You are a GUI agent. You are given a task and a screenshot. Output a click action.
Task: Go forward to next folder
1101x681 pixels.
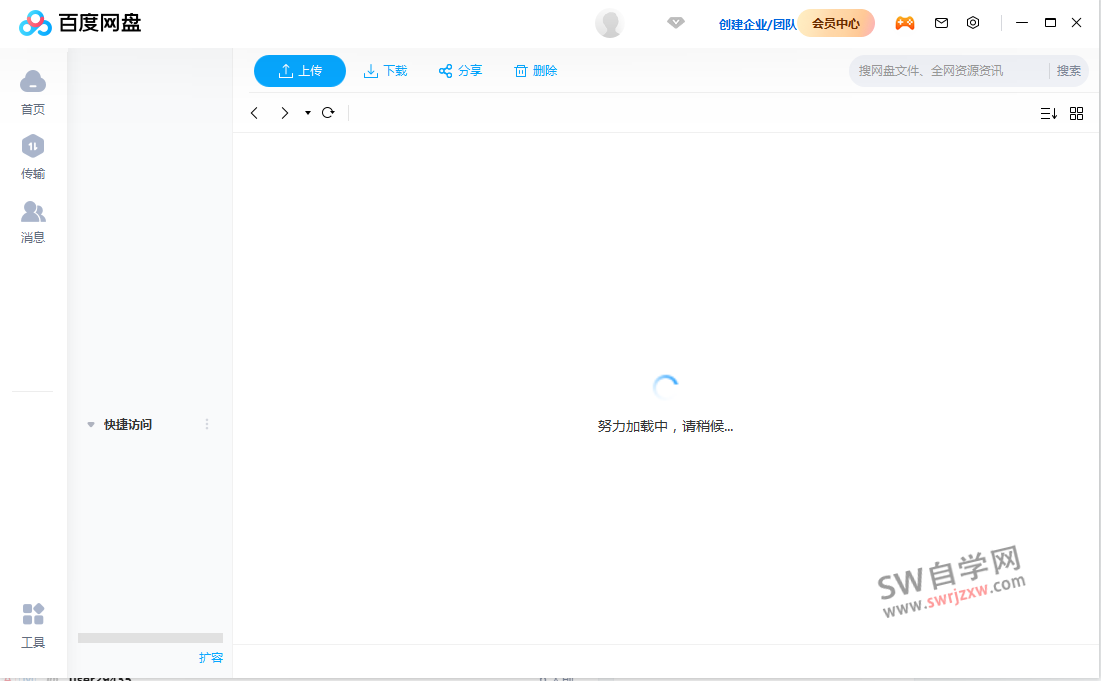(x=284, y=113)
